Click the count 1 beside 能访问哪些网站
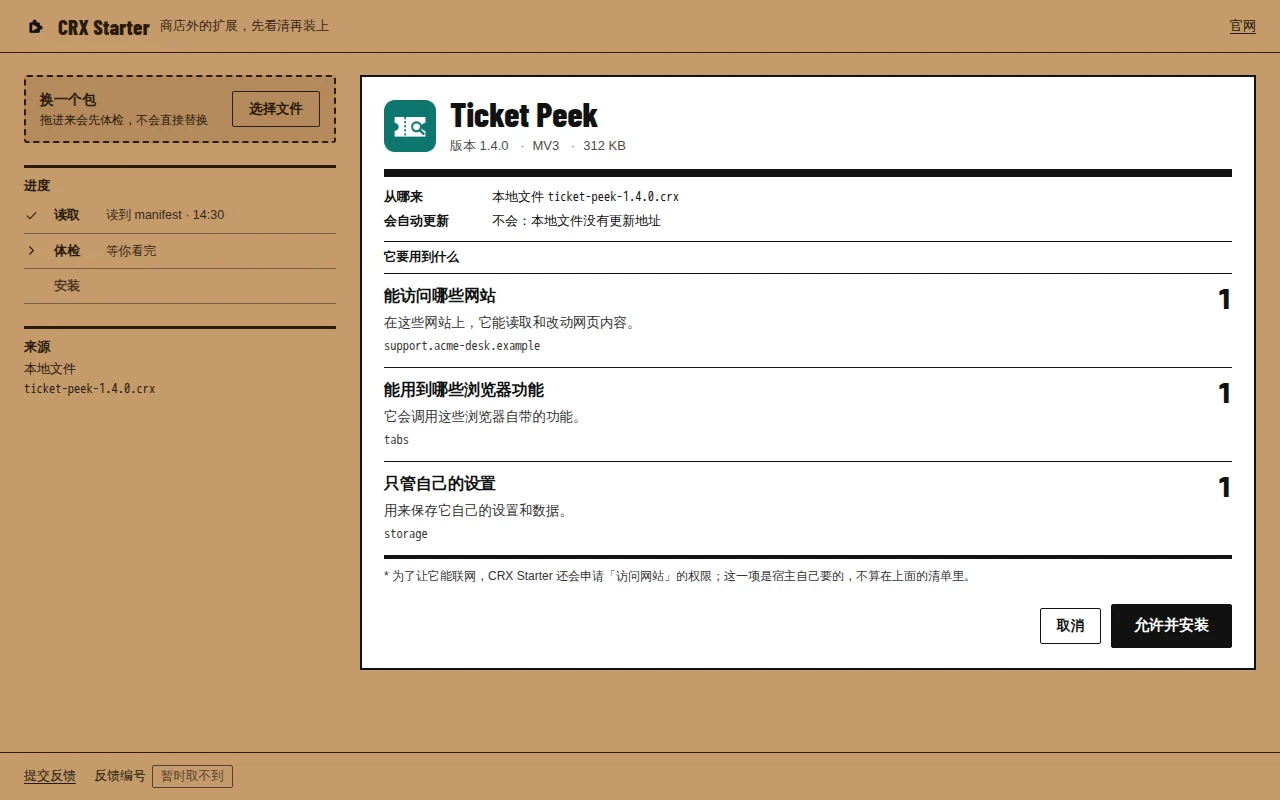This screenshot has height=800, width=1280. pos(1224,300)
